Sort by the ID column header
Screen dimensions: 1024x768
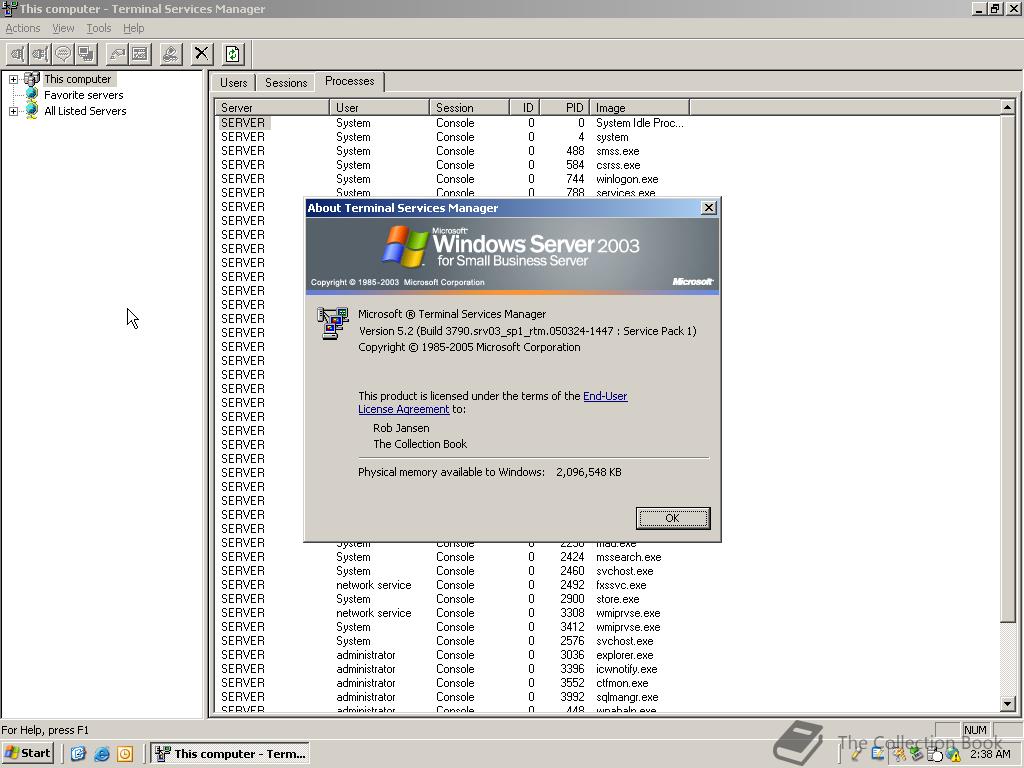pos(524,108)
